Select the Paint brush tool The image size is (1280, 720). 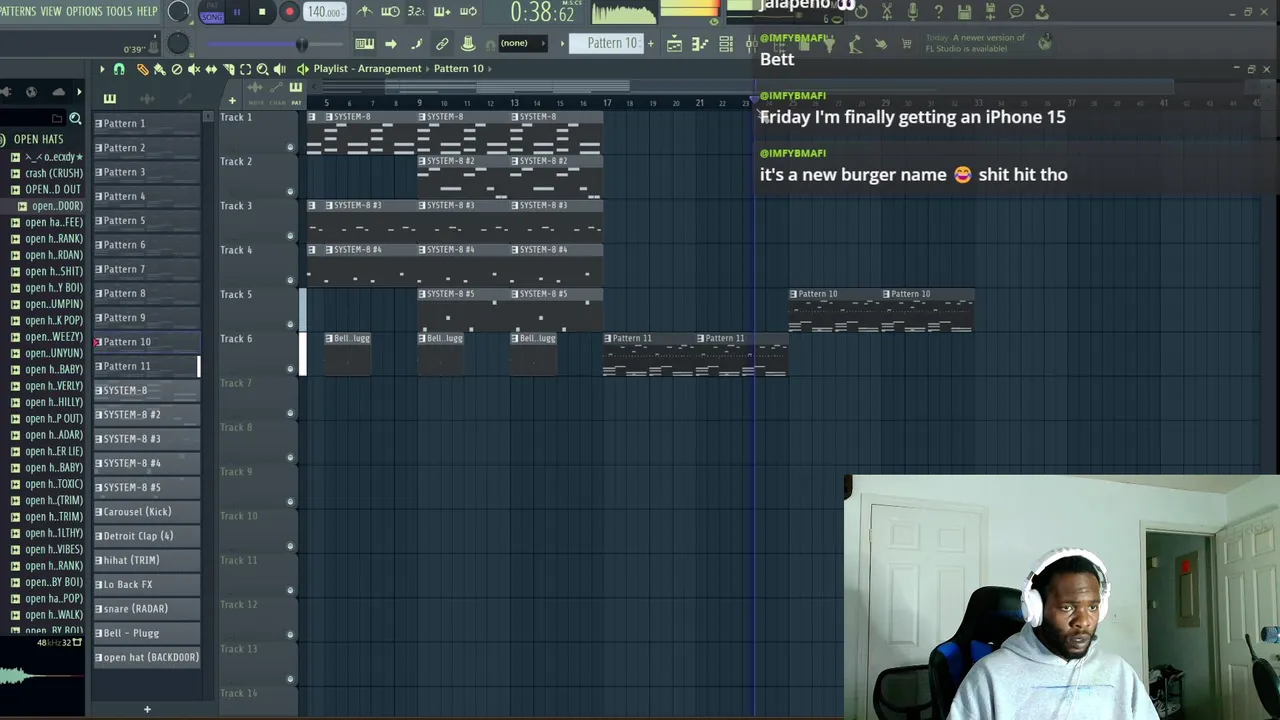[x=159, y=69]
